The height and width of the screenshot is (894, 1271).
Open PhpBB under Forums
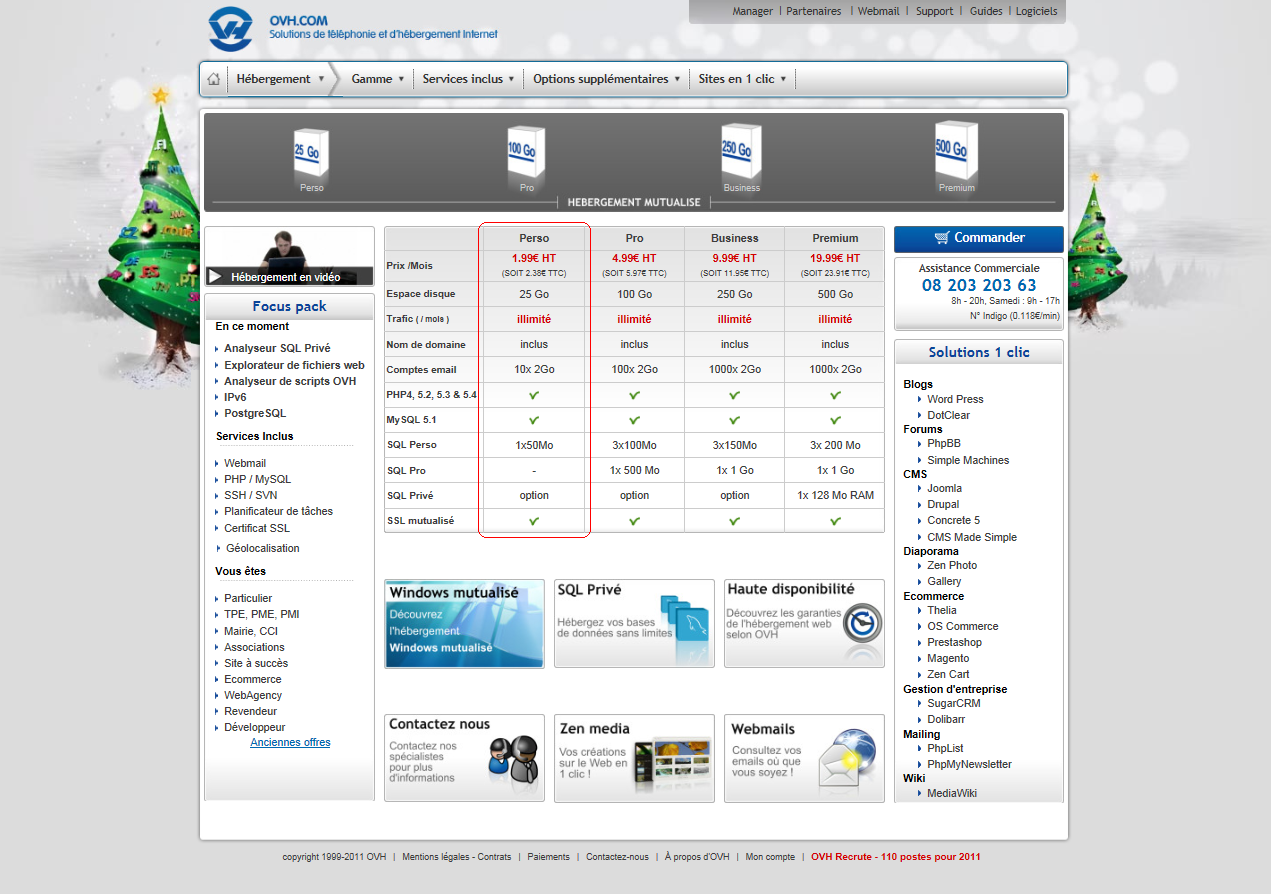point(943,444)
